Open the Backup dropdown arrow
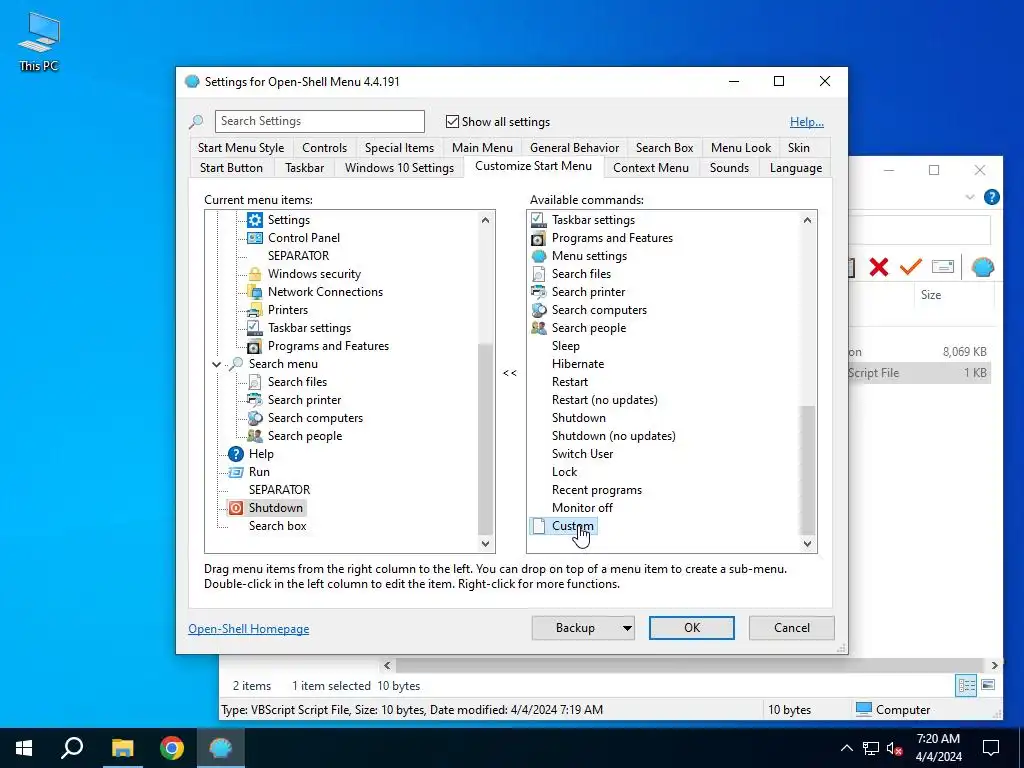Screen dimensions: 1024x768 pos(627,628)
